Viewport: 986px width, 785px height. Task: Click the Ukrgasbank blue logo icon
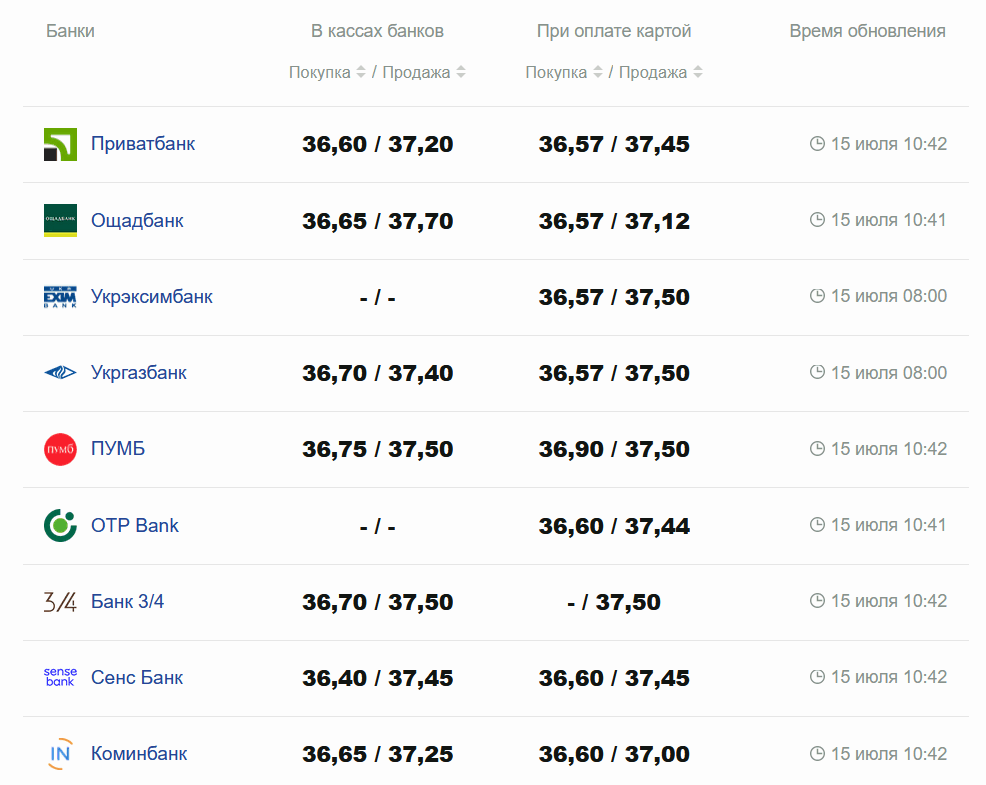point(60,373)
